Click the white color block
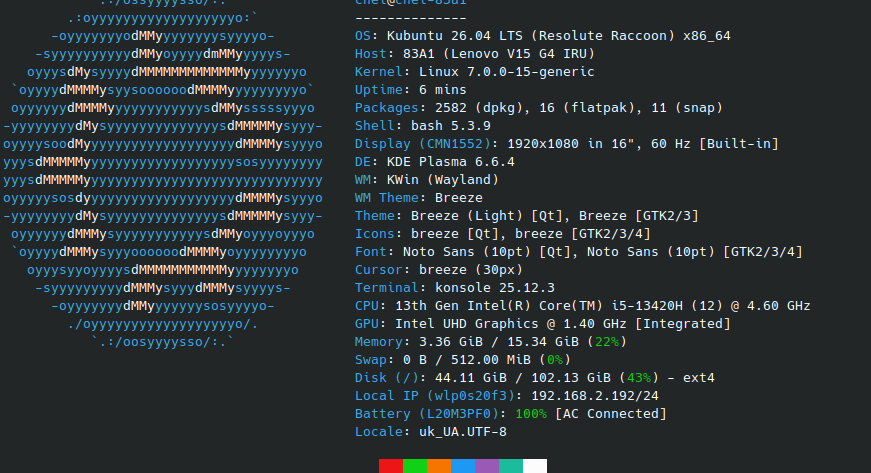 click(x=535, y=466)
